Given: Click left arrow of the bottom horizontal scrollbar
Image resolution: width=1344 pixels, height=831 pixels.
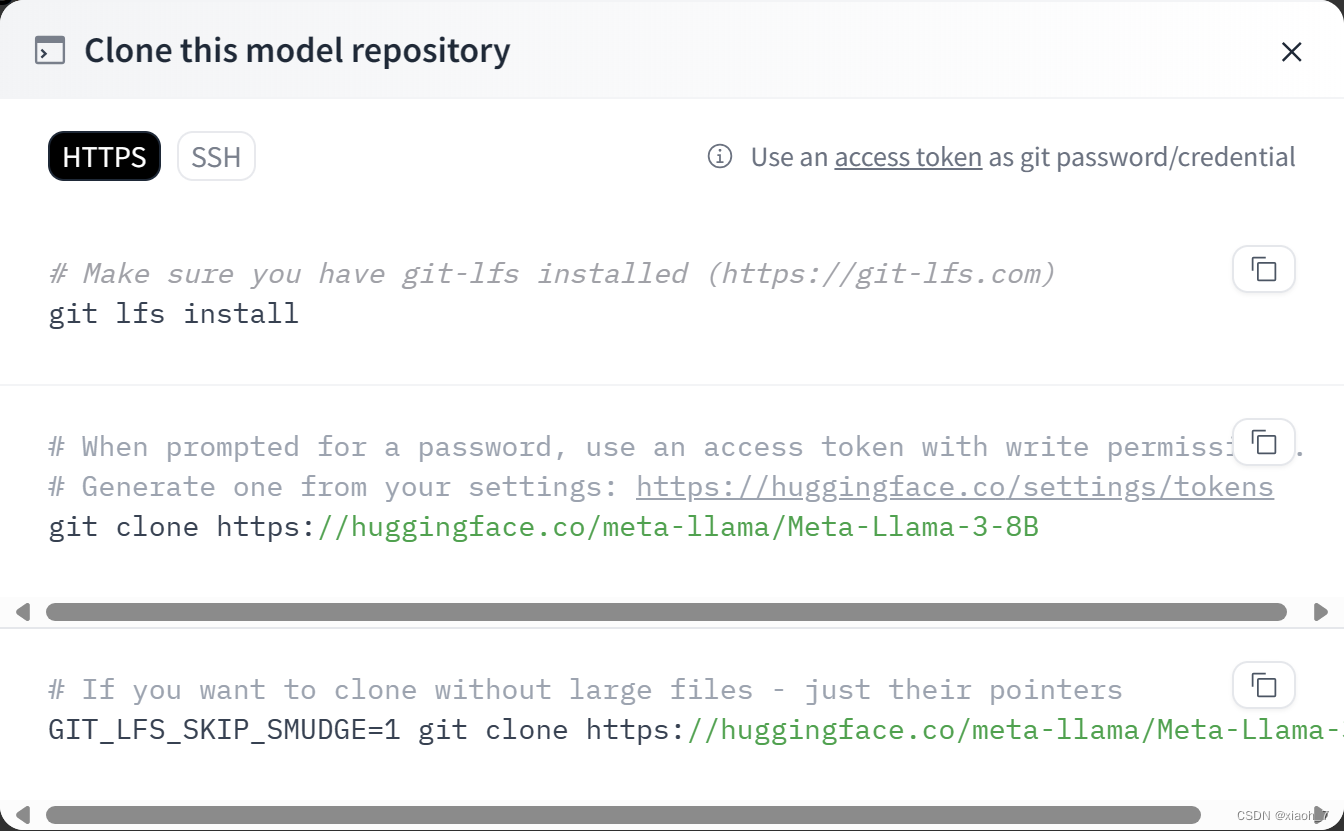Looking at the screenshot, I should click(x=22, y=815).
